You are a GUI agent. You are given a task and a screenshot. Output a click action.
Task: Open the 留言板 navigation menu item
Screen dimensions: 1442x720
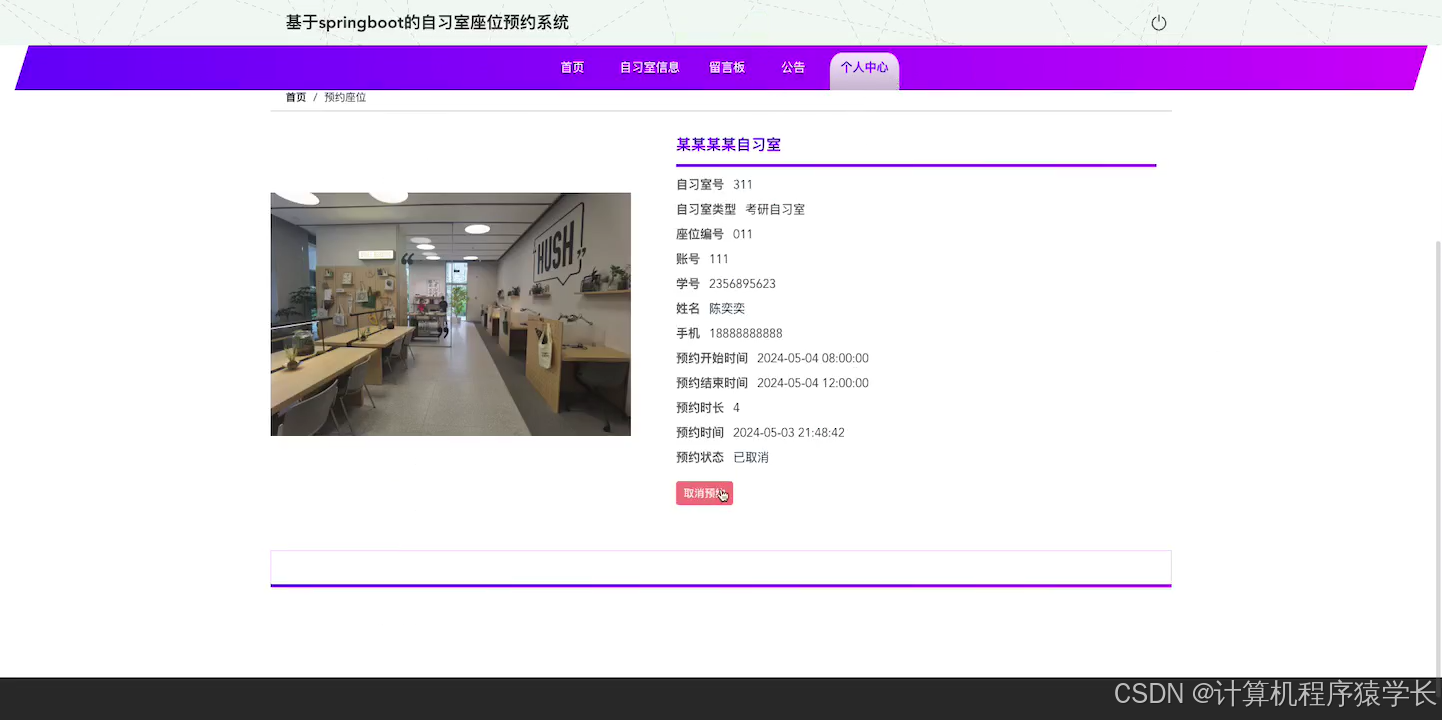pos(727,67)
